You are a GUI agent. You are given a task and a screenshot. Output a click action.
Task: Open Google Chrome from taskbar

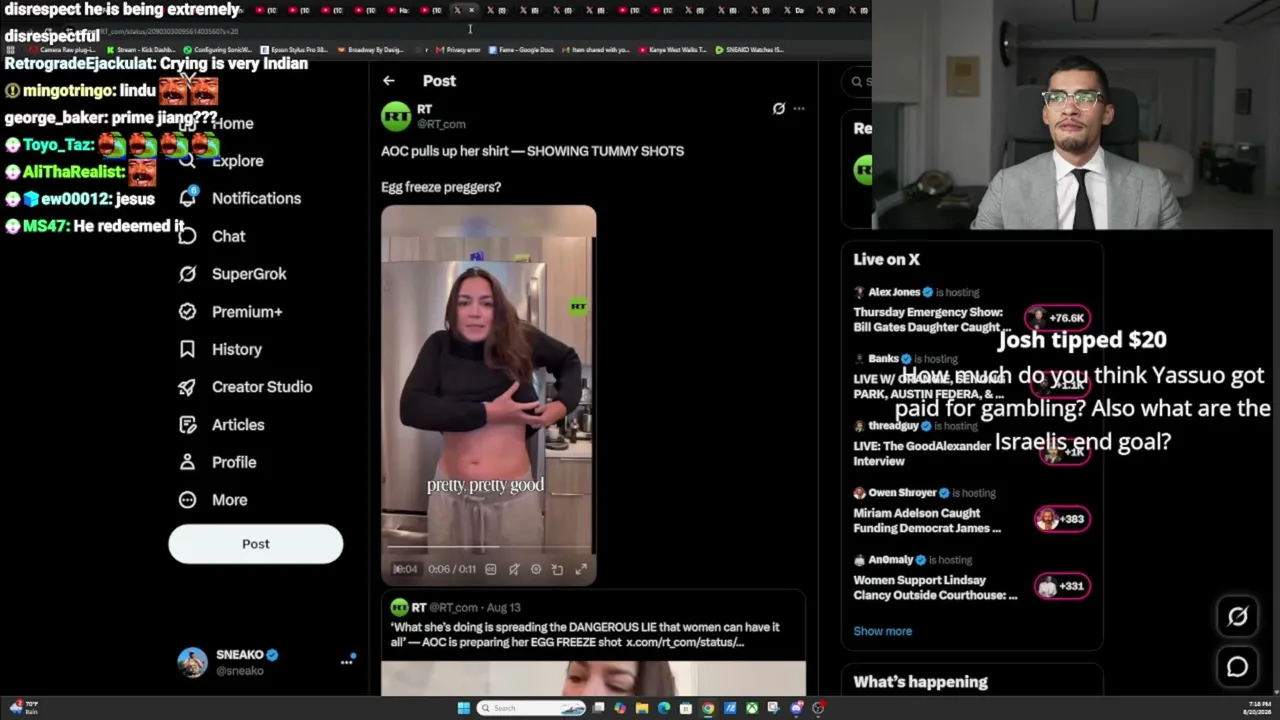click(708, 708)
